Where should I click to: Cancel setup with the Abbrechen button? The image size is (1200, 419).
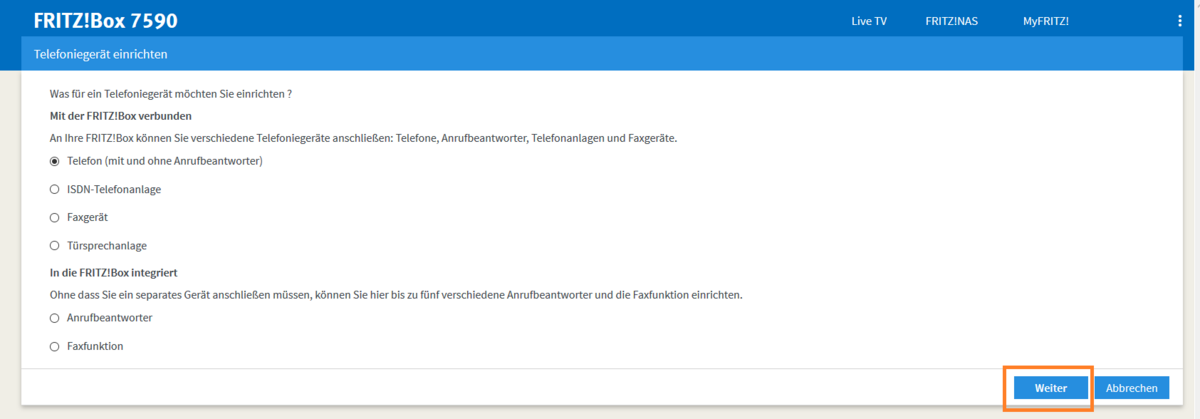point(1131,388)
